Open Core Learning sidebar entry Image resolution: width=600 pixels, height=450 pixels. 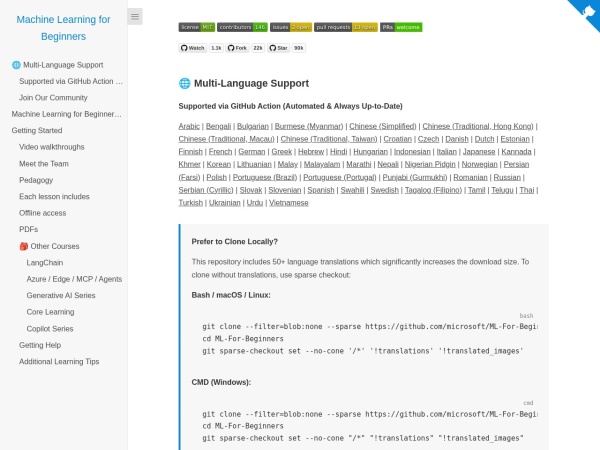coord(51,312)
